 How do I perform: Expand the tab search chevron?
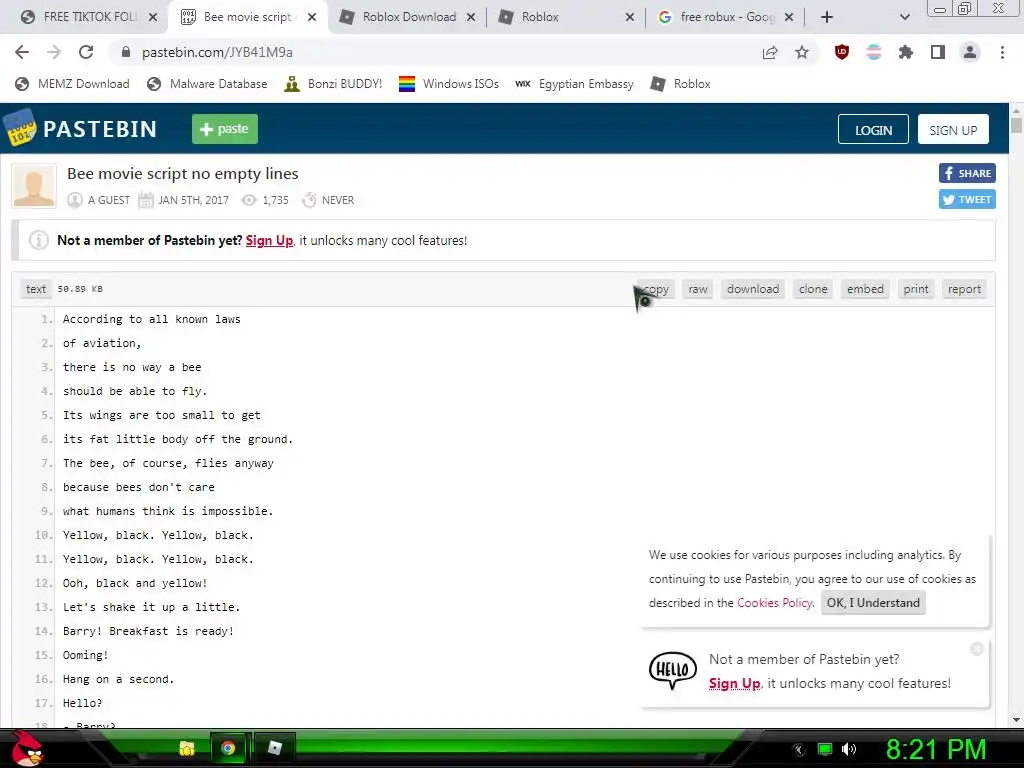tap(904, 17)
